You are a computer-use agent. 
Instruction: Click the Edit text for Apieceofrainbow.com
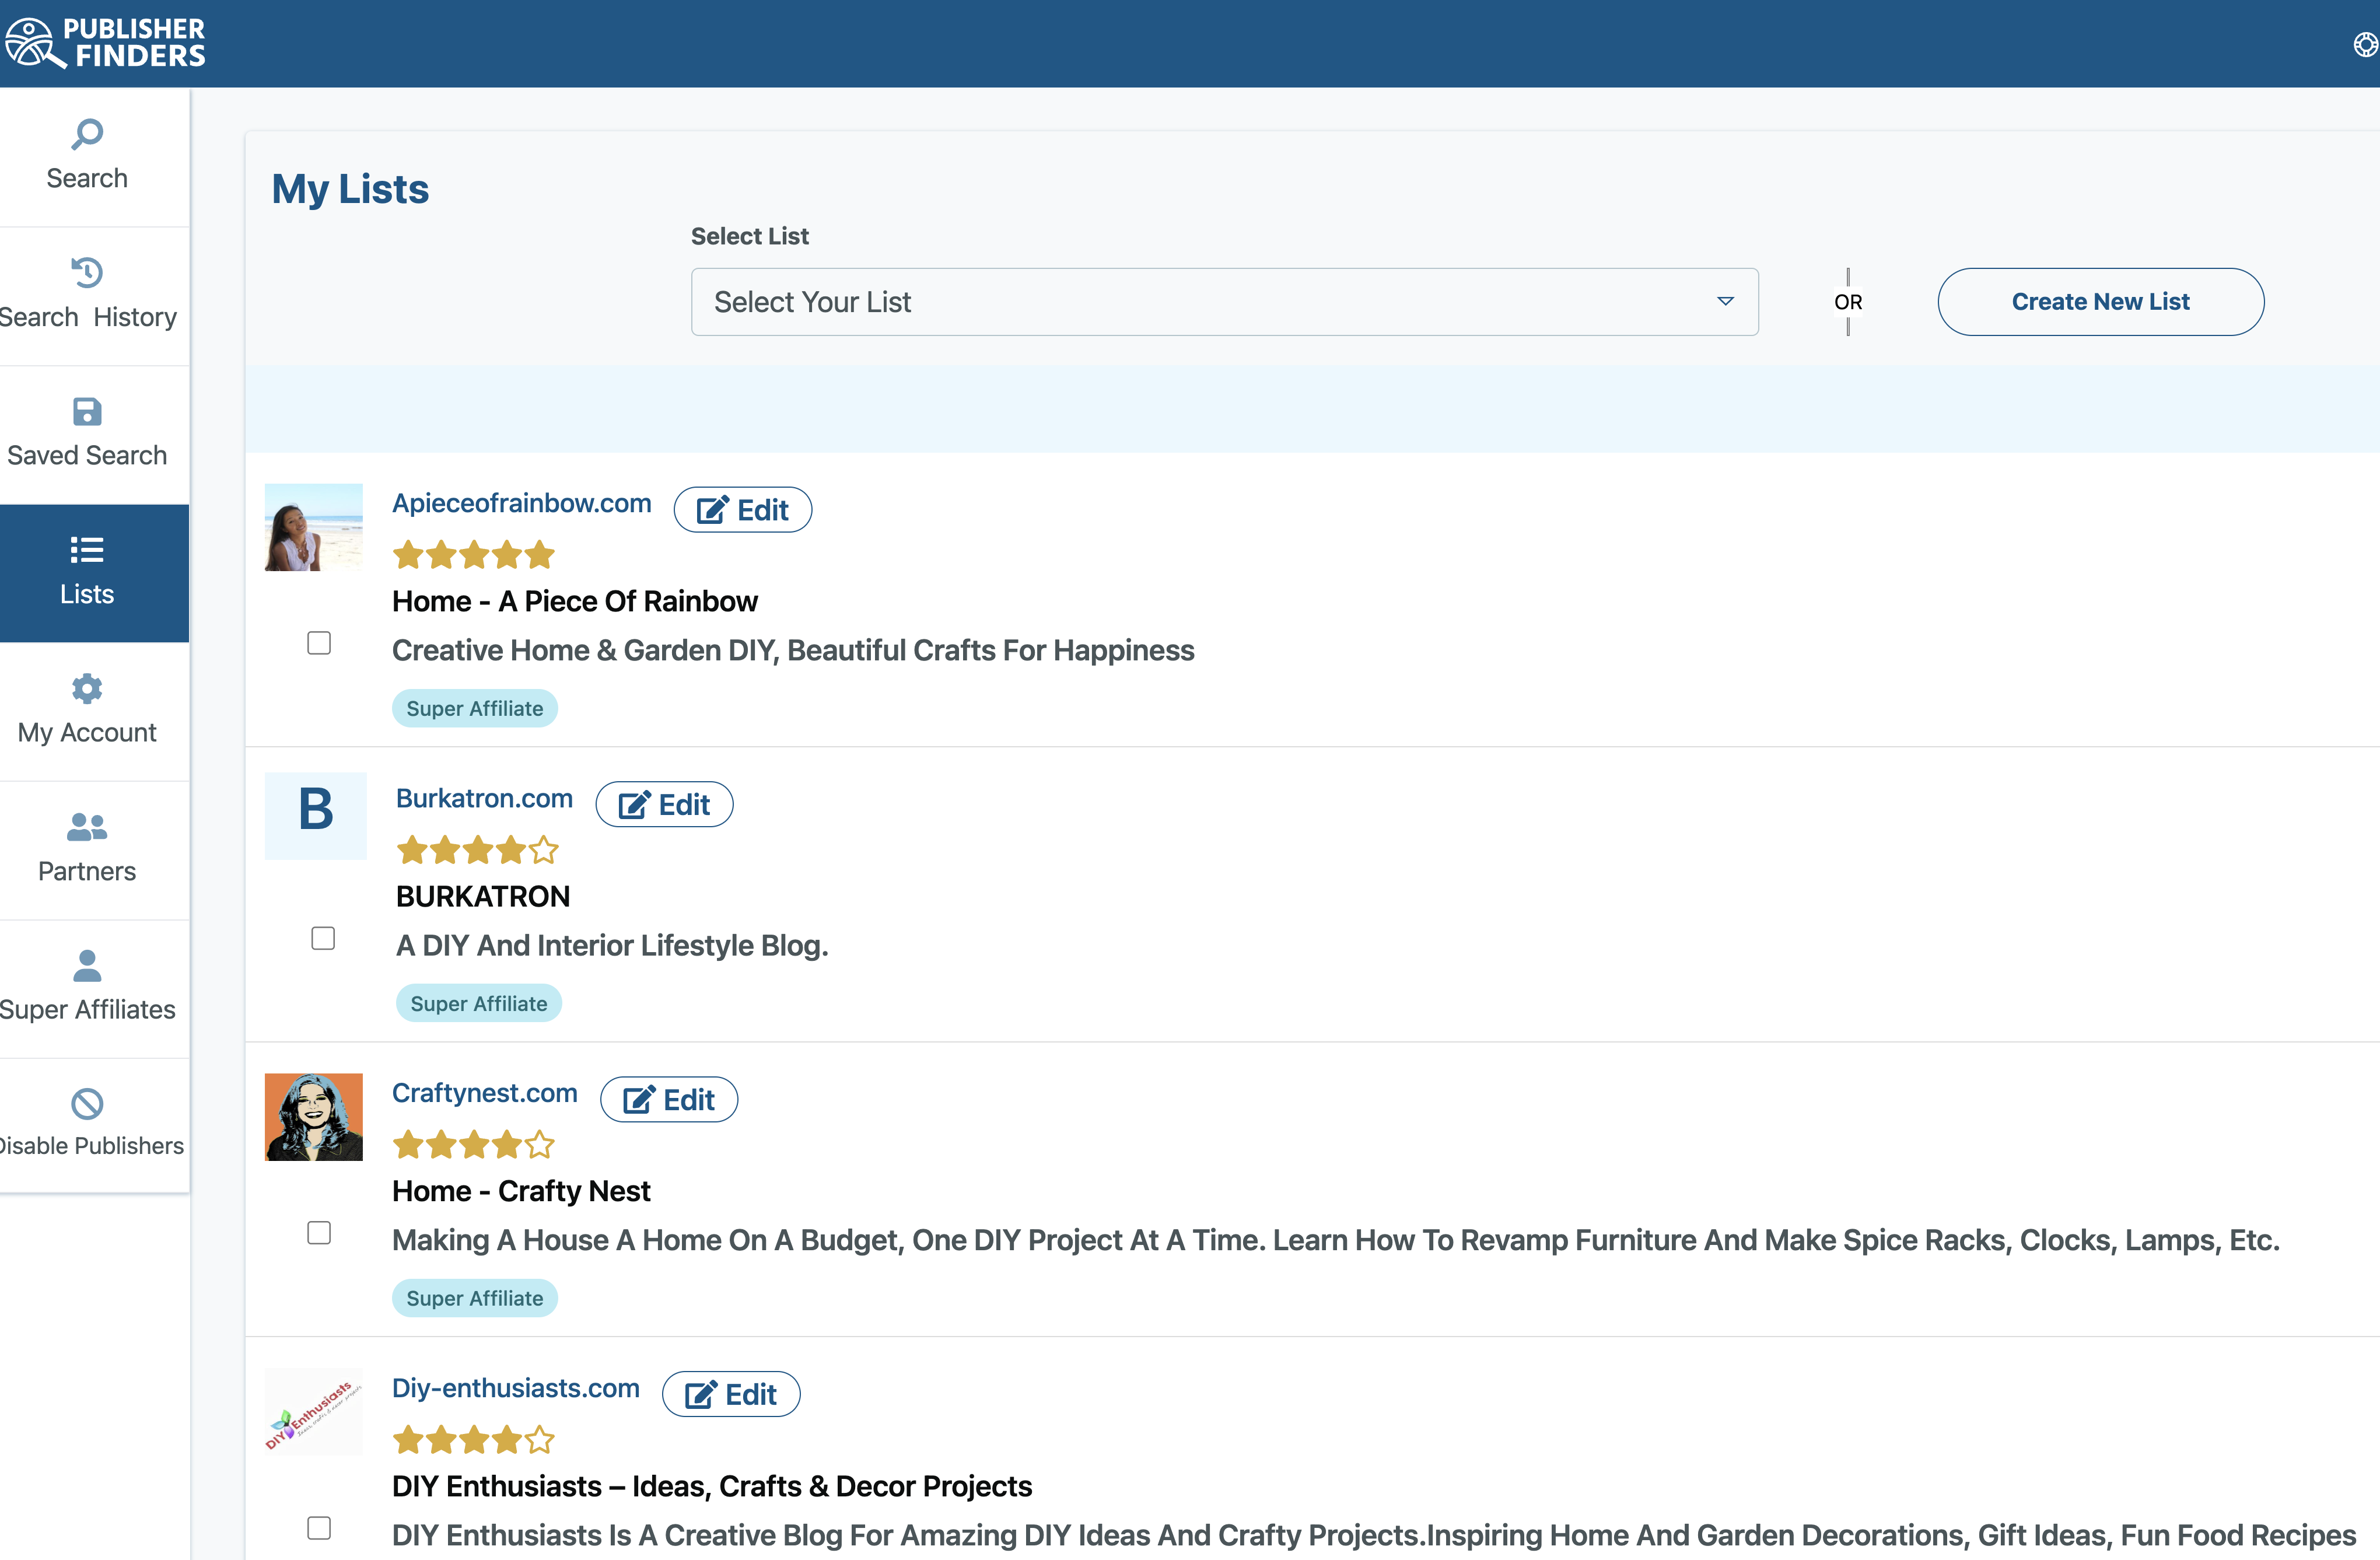point(763,510)
